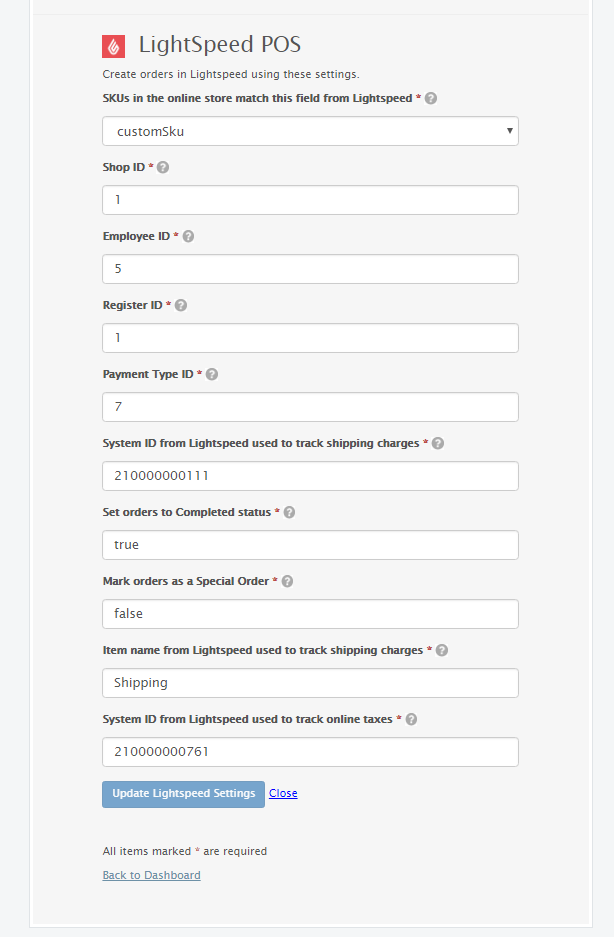The width and height of the screenshot is (614, 937).
Task: Click the LightSpeed flame logo icon
Action: click(x=114, y=47)
